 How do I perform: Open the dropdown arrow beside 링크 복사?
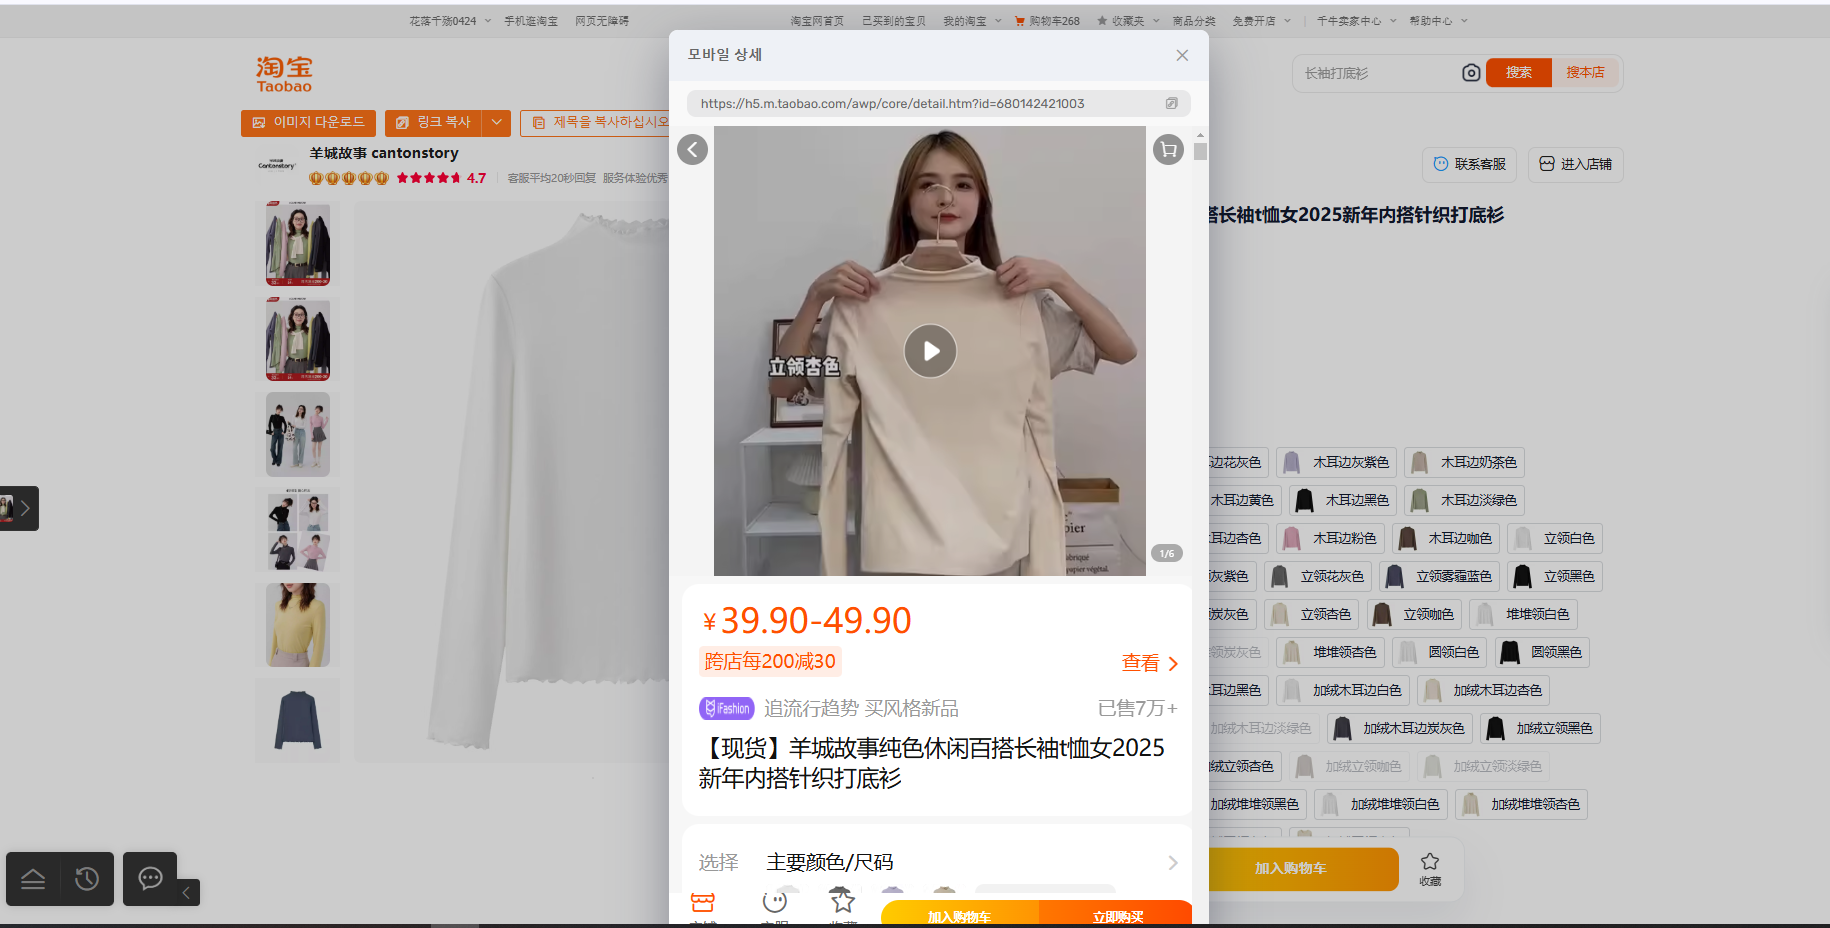[496, 122]
